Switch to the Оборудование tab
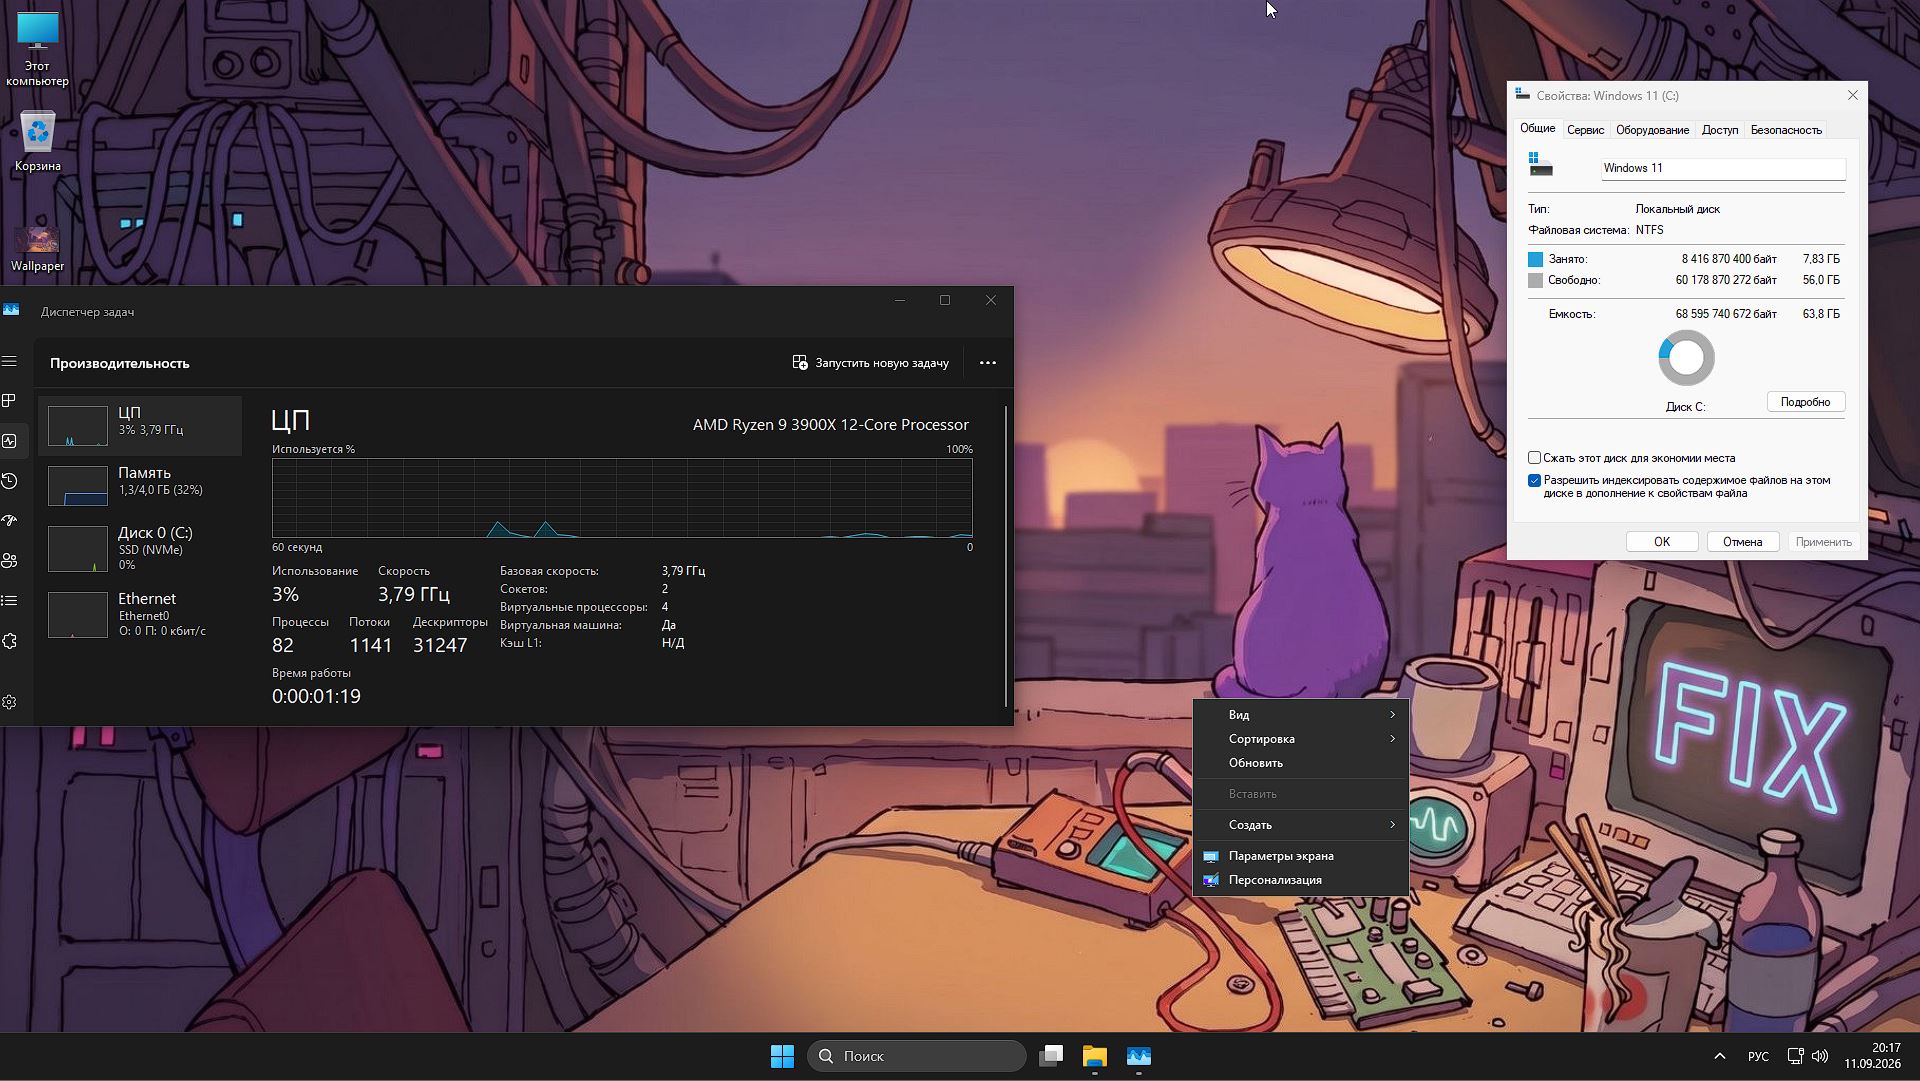Viewport: 1920px width, 1081px height. (1652, 130)
